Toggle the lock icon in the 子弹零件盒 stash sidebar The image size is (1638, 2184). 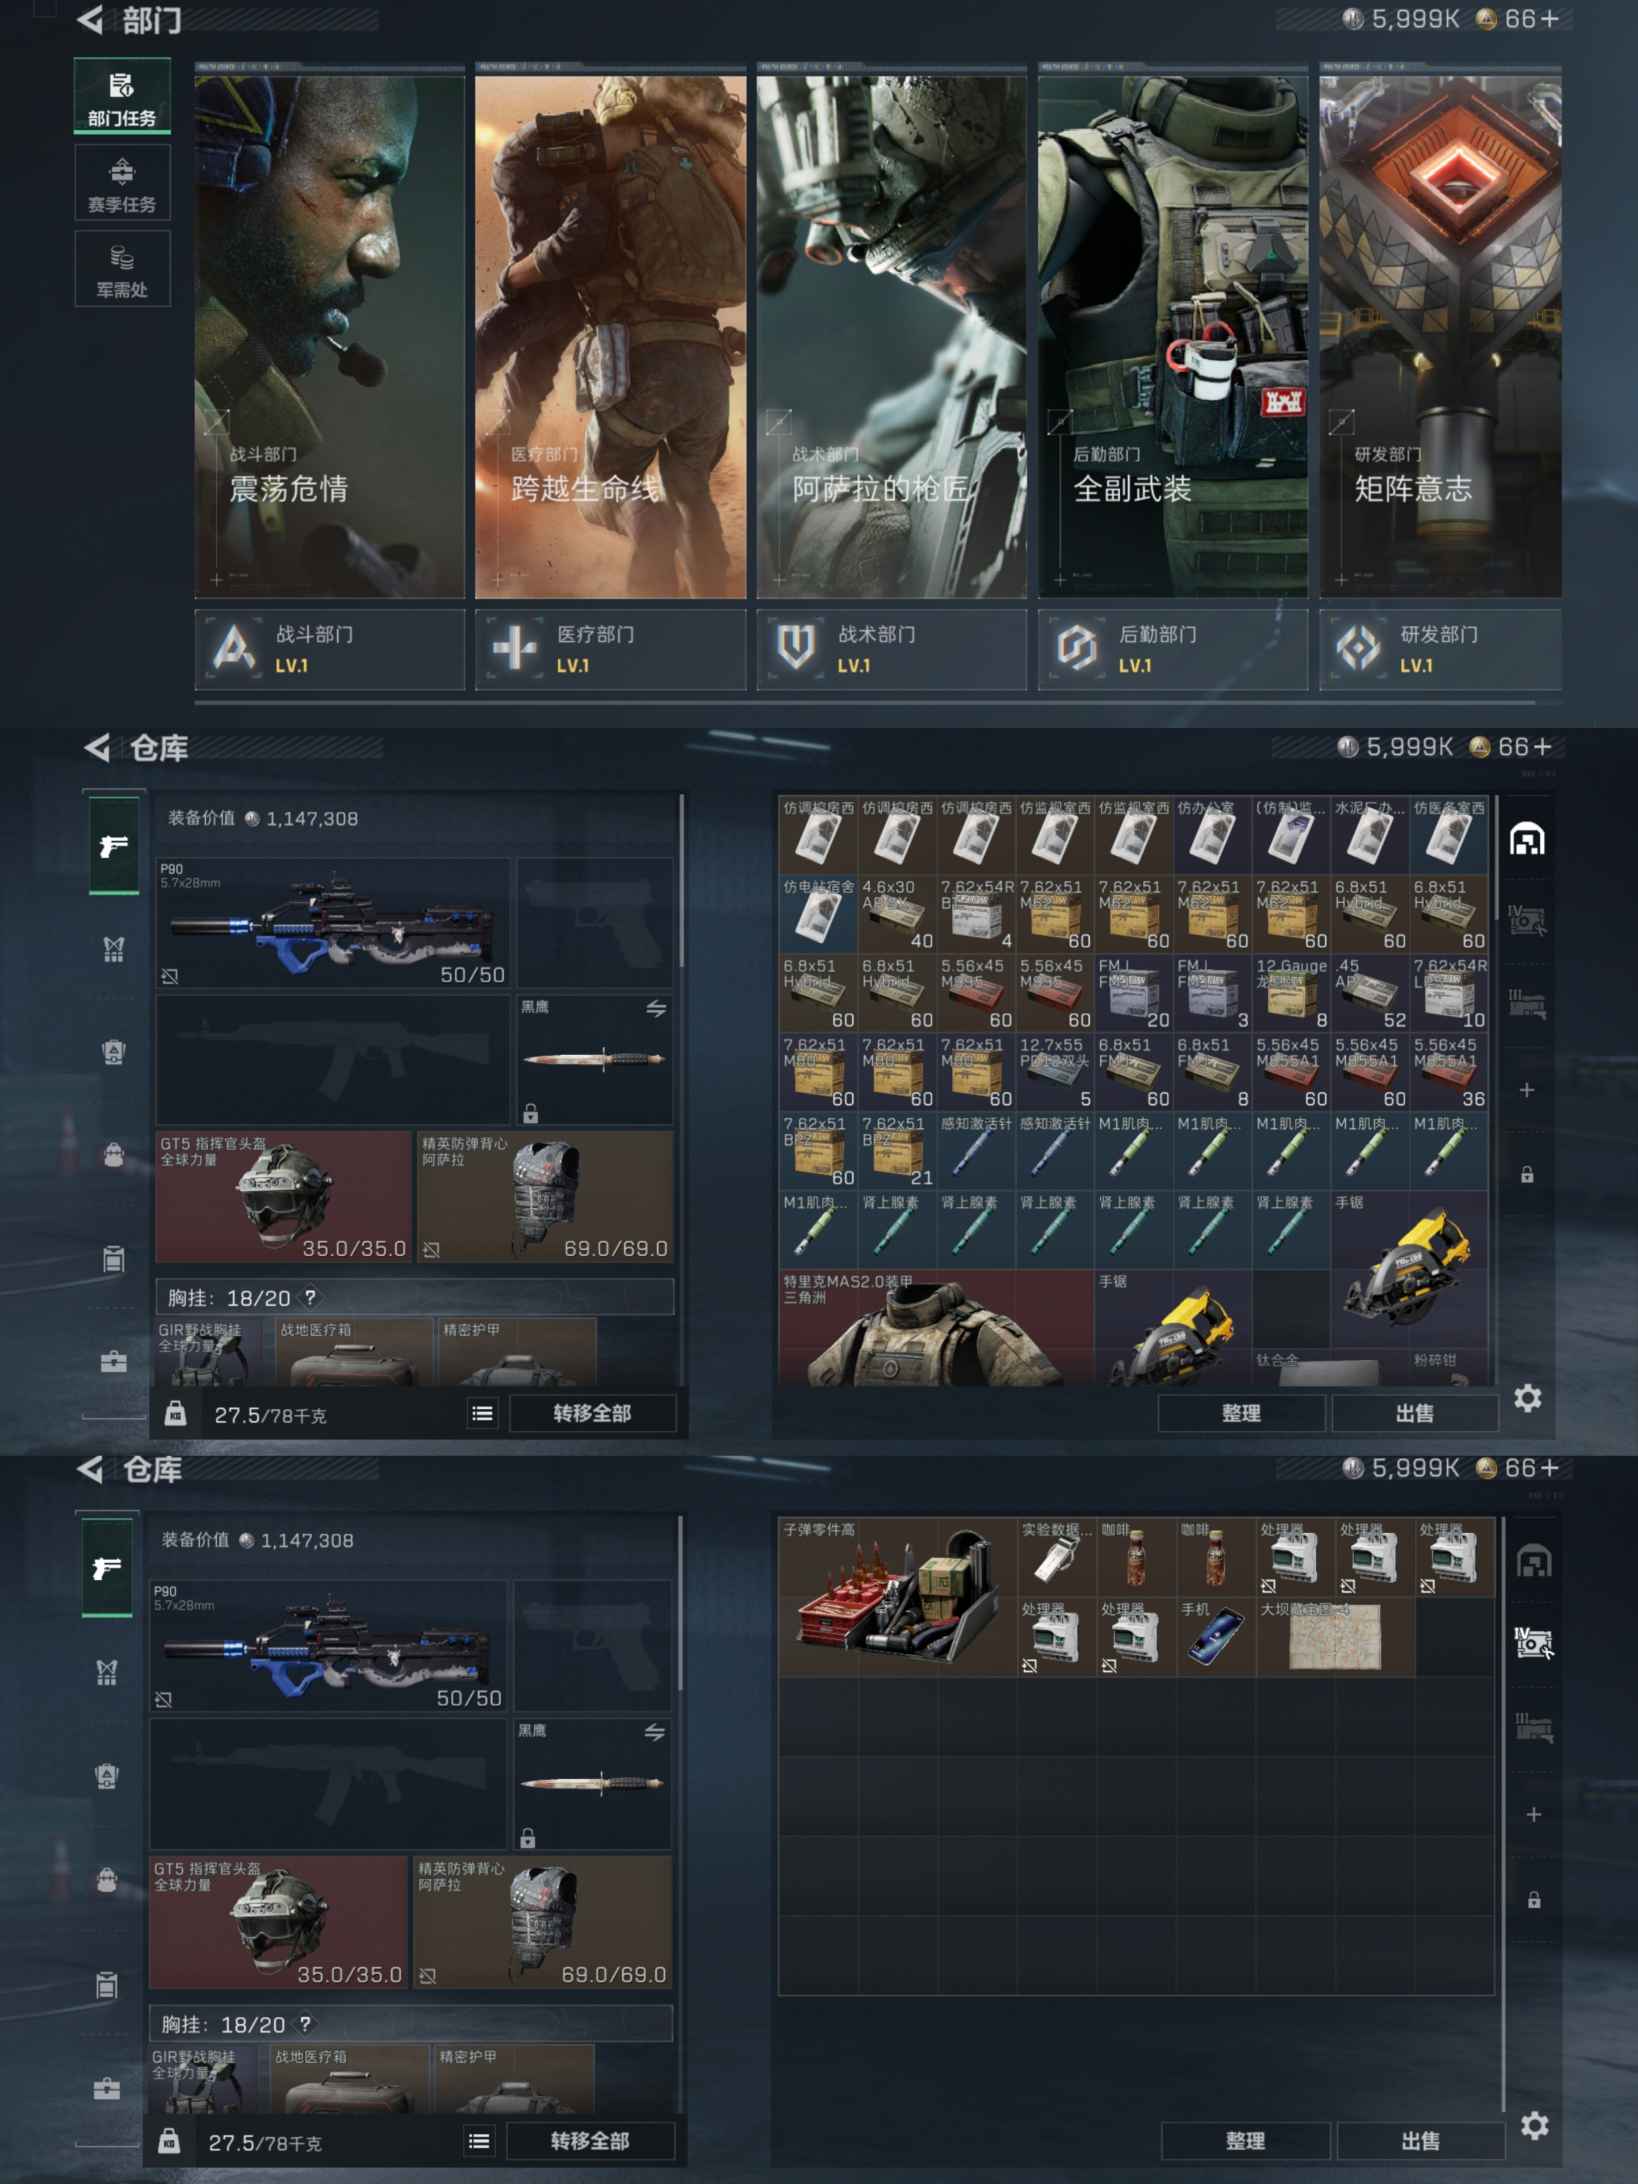pos(1533,1900)
